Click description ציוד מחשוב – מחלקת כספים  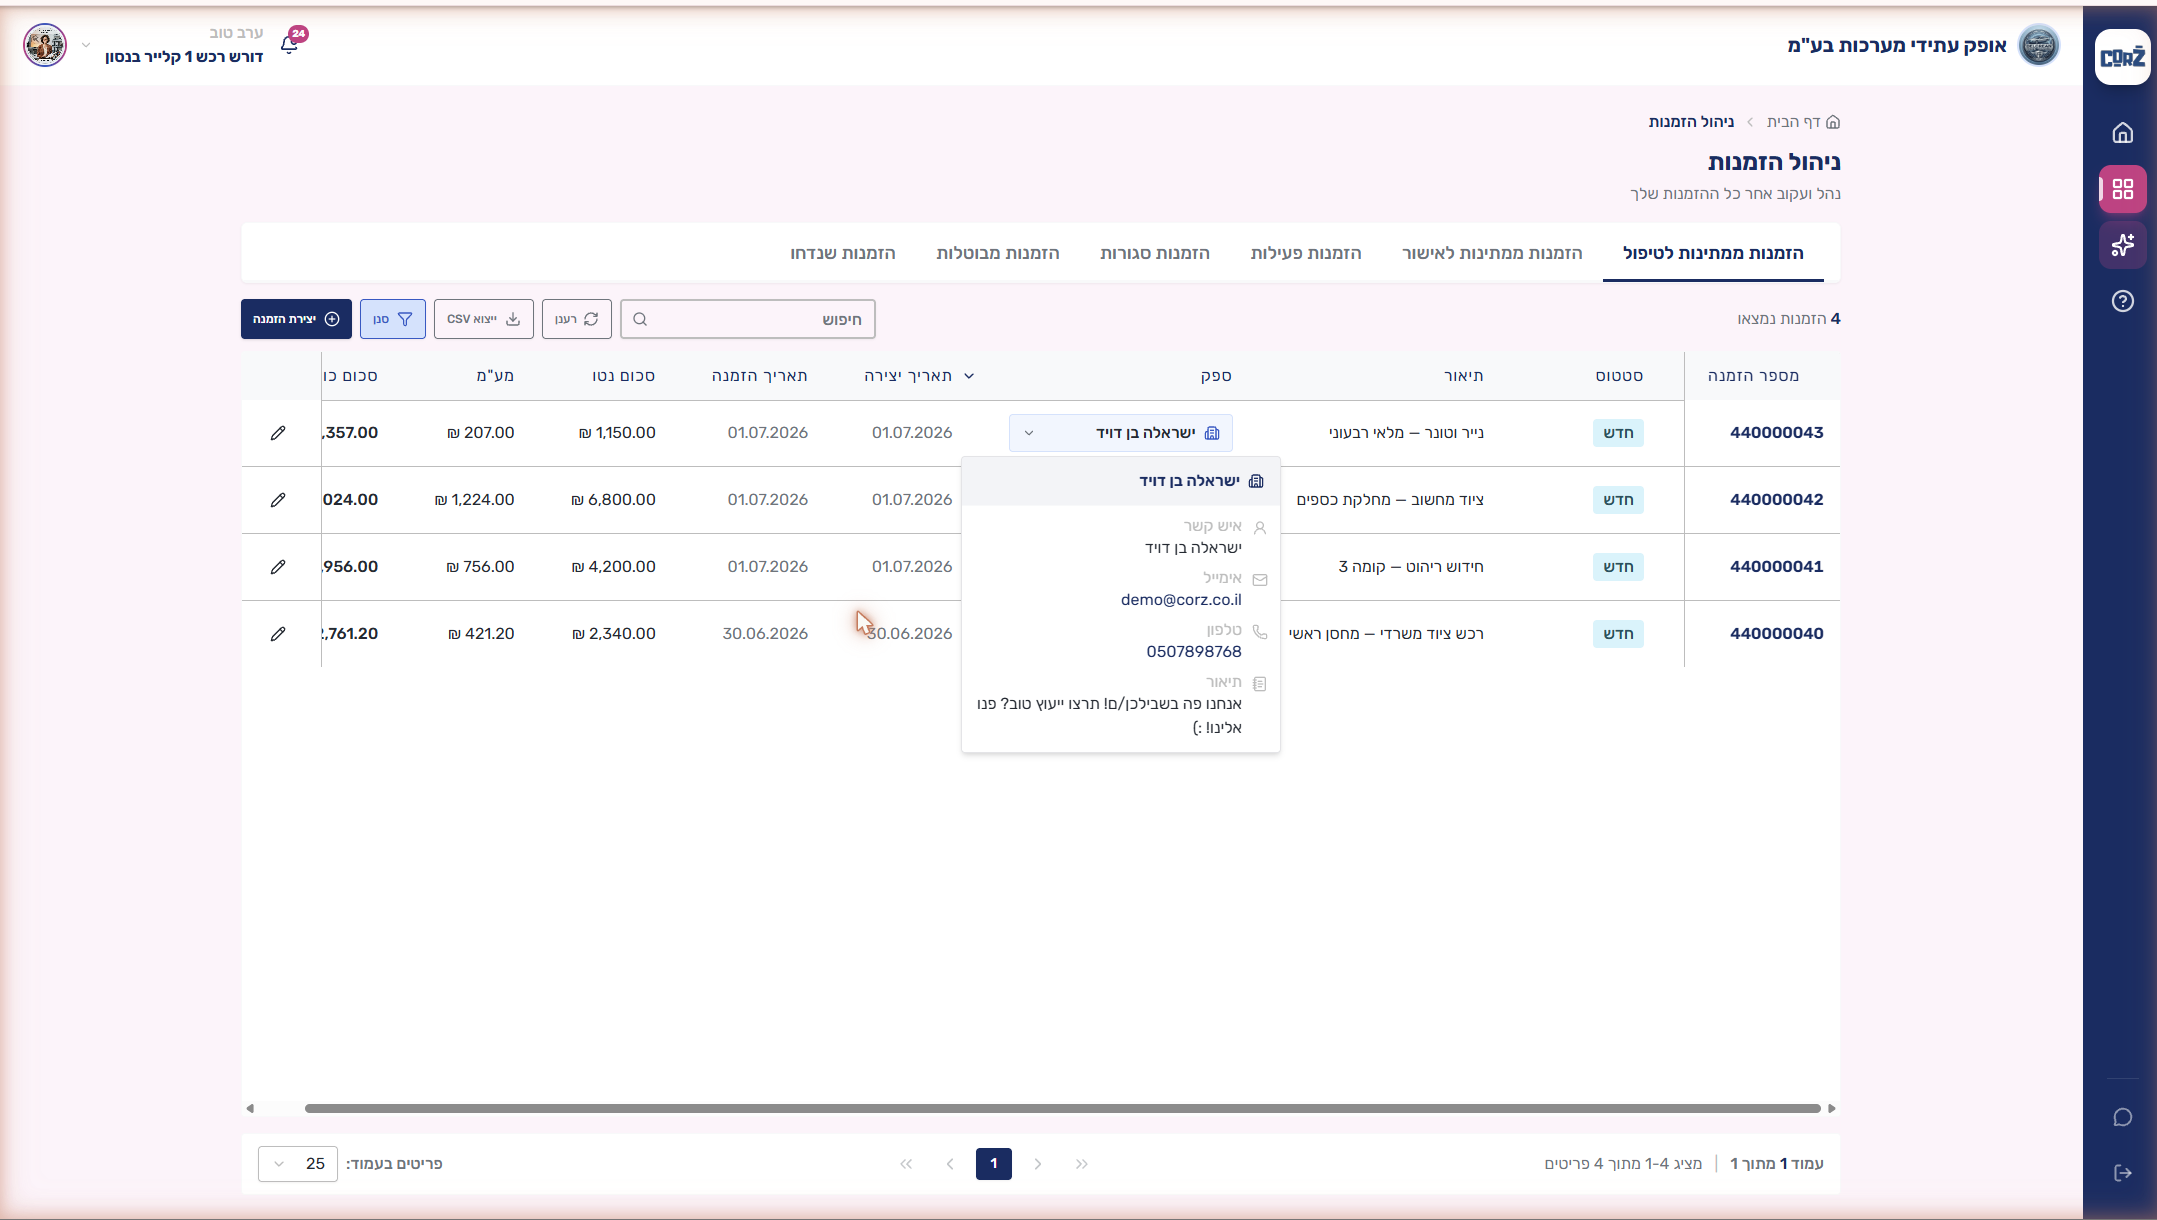[1390, 500]
